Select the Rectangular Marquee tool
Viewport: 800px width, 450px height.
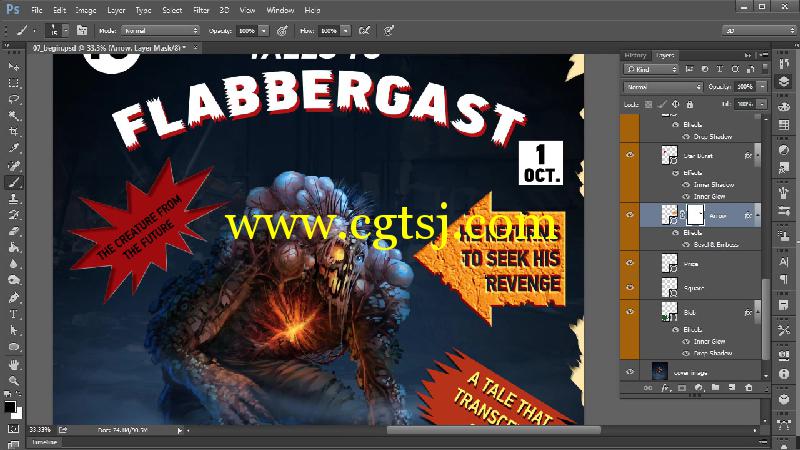coord(14,83)
